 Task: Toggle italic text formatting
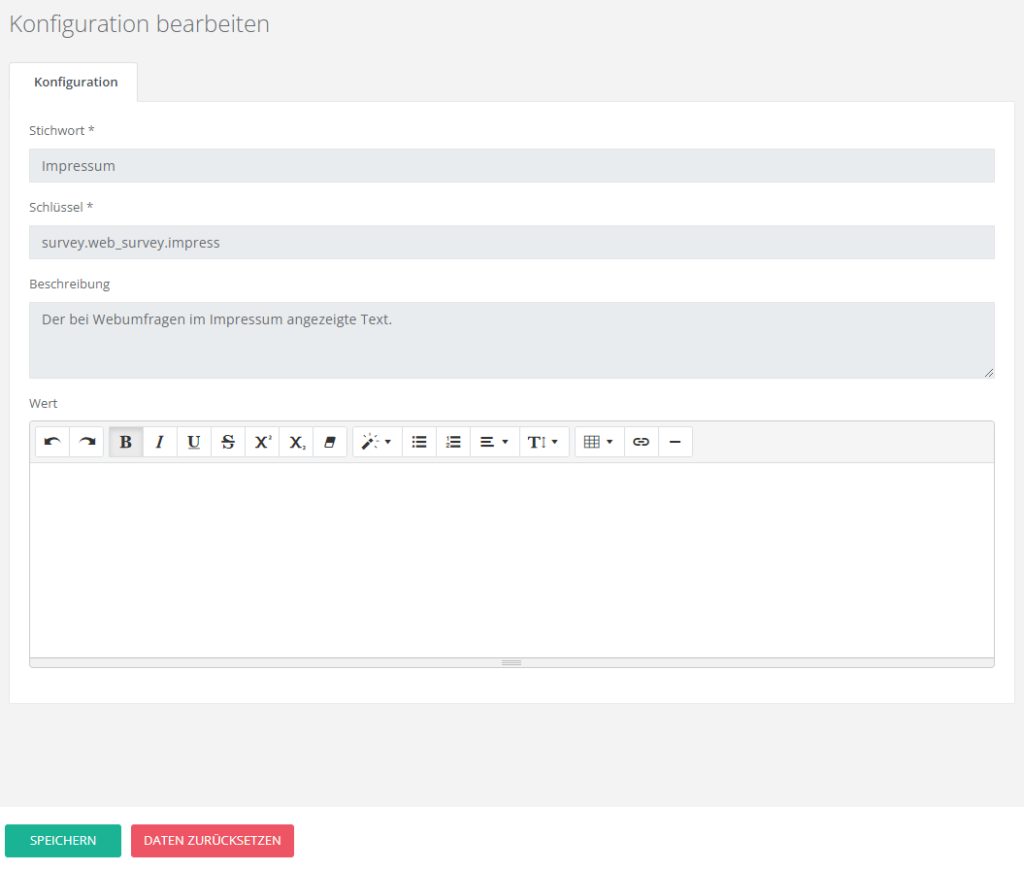[x=160, y=442]
